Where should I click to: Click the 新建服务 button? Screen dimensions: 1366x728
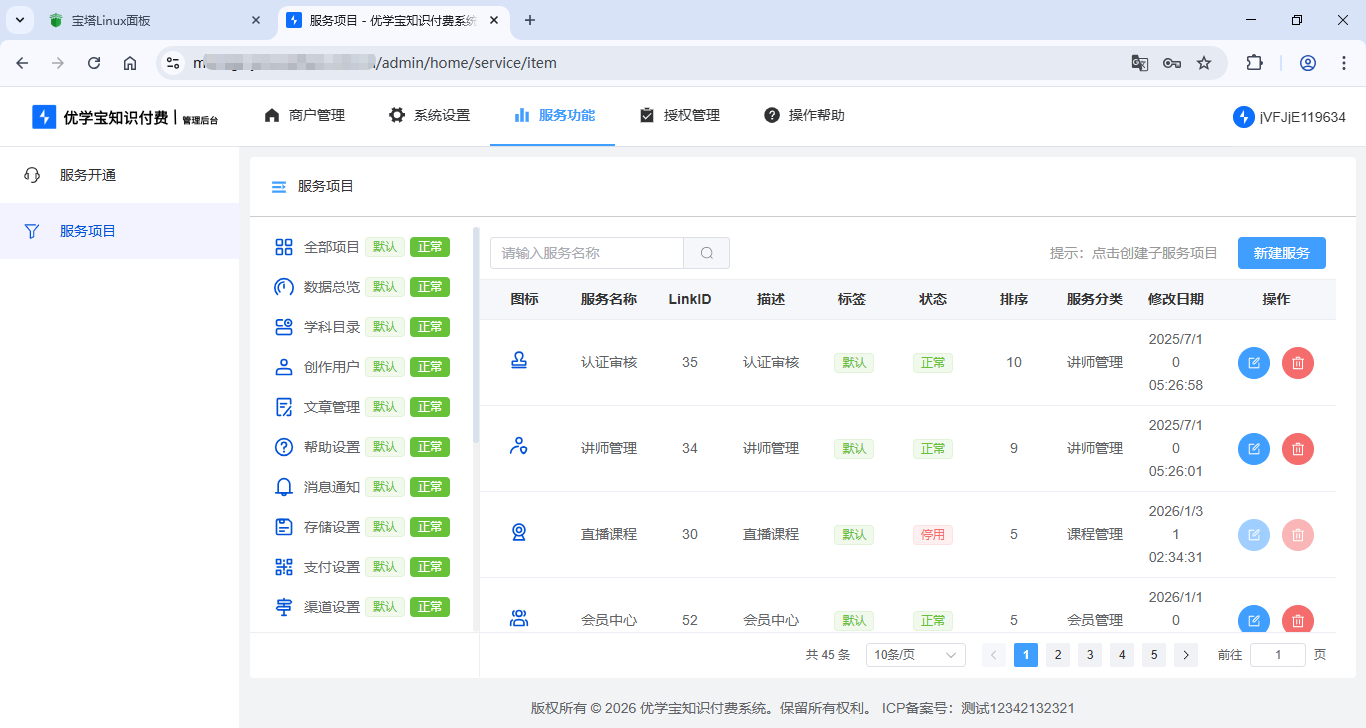[x=1281, y=253]
